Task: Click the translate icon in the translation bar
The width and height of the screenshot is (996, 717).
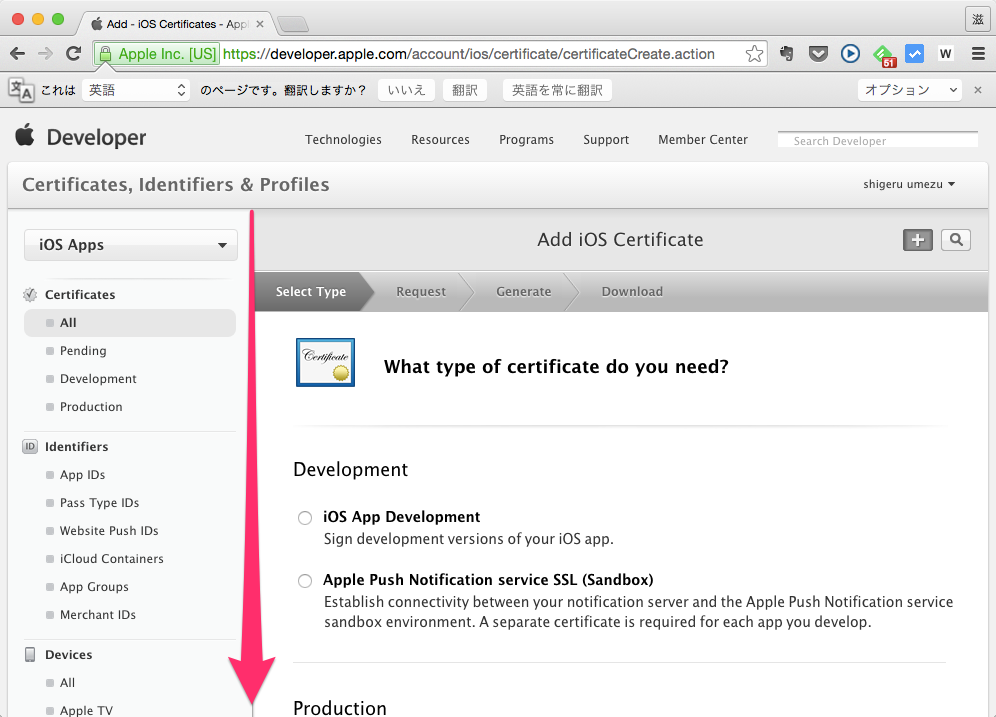Action: coord(21,90)
